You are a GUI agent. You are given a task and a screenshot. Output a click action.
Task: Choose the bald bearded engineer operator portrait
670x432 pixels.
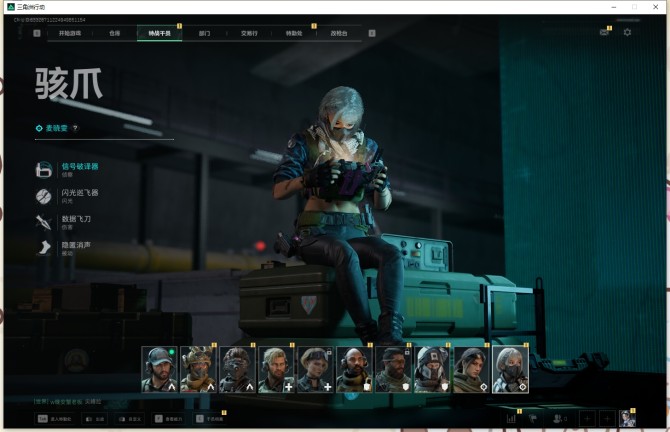354,370
